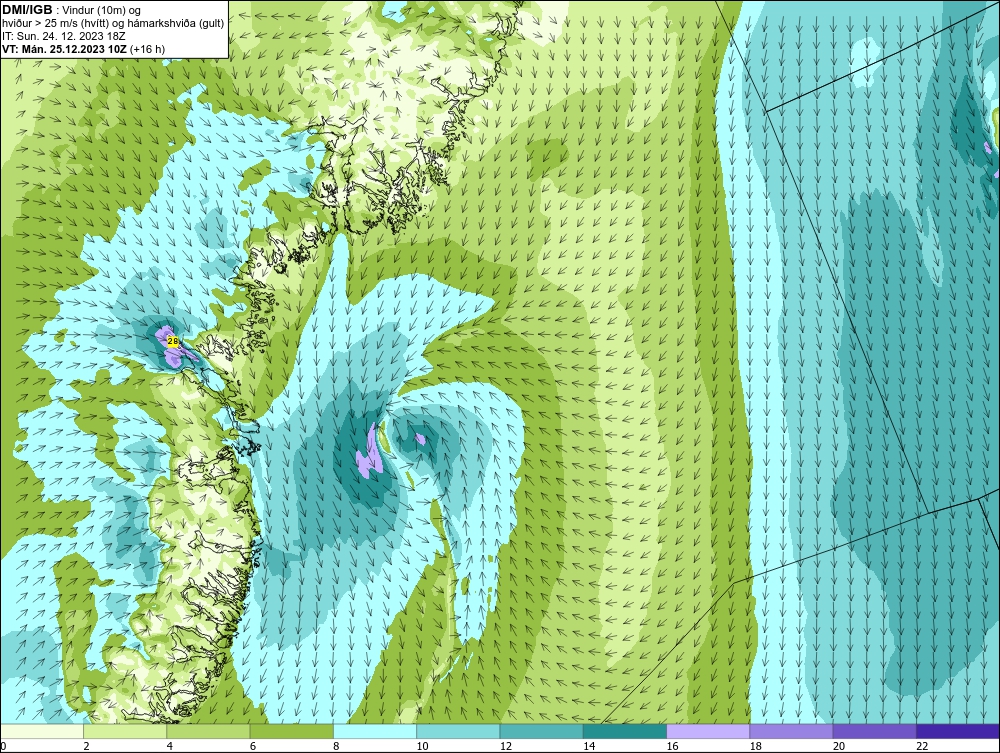
Task: Select the 6–8 m/s olive green legend swatch
Action: [291, 731]
